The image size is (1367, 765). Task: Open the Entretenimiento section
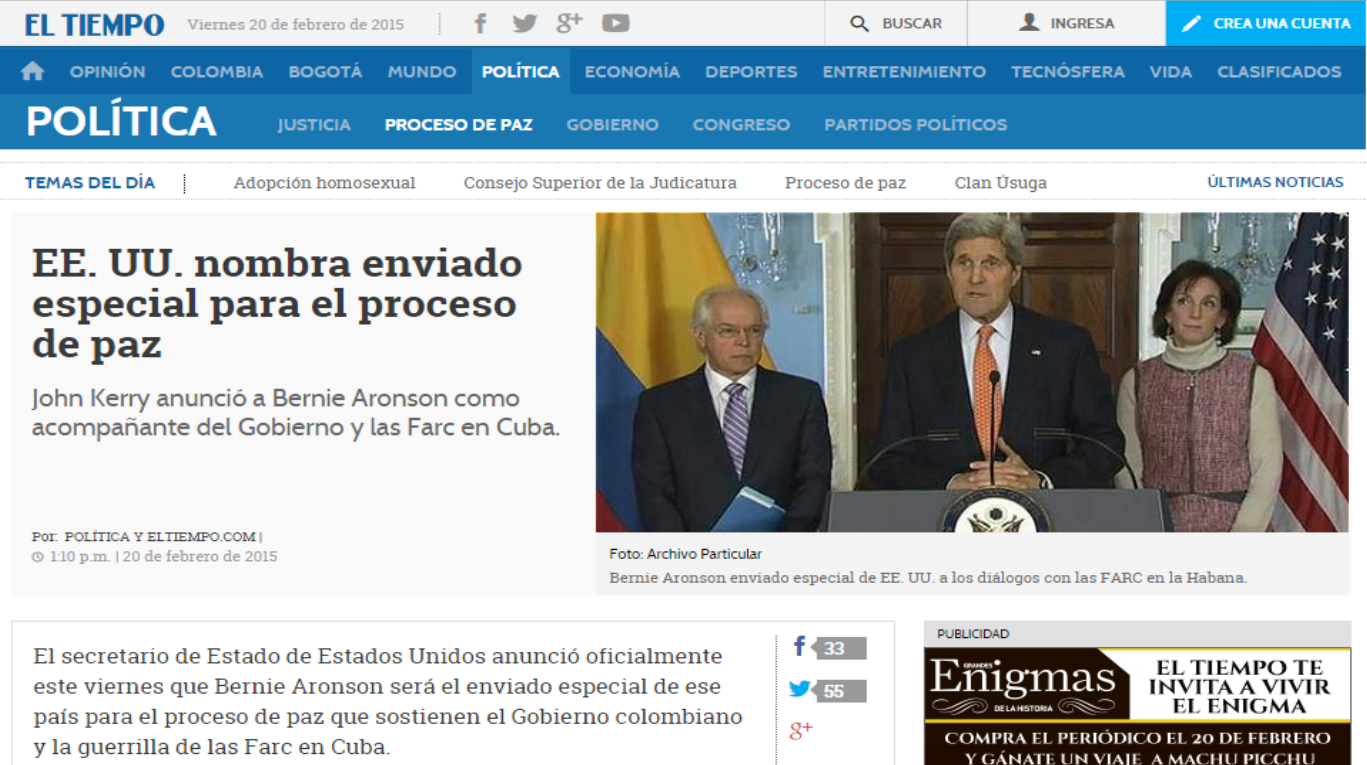(x=904, y=72)
